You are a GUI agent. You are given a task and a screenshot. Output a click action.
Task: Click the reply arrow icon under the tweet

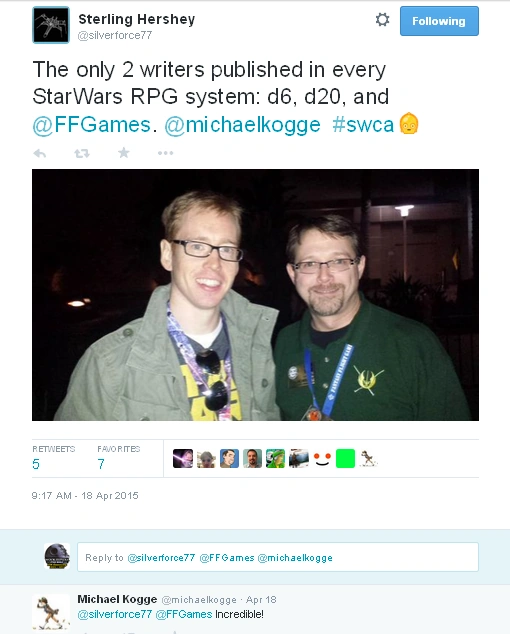[40, 153]
